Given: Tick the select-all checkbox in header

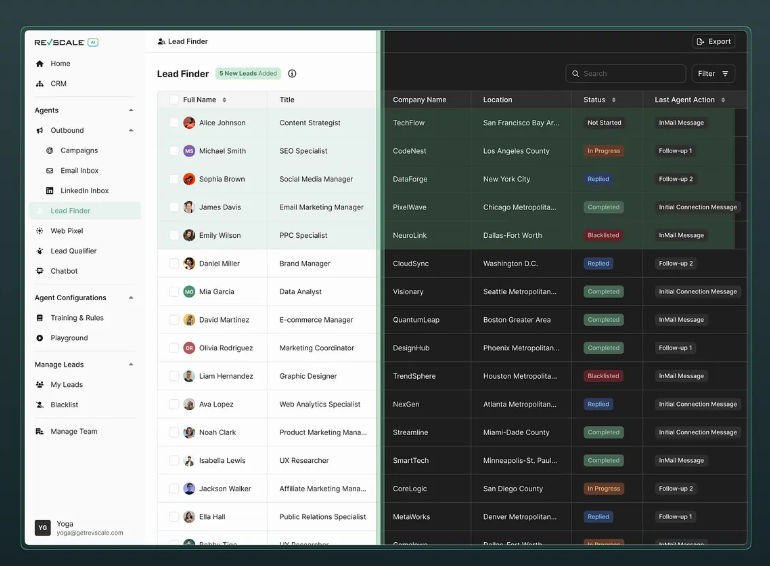Looking at the screenshot, I should click(173, 100).
